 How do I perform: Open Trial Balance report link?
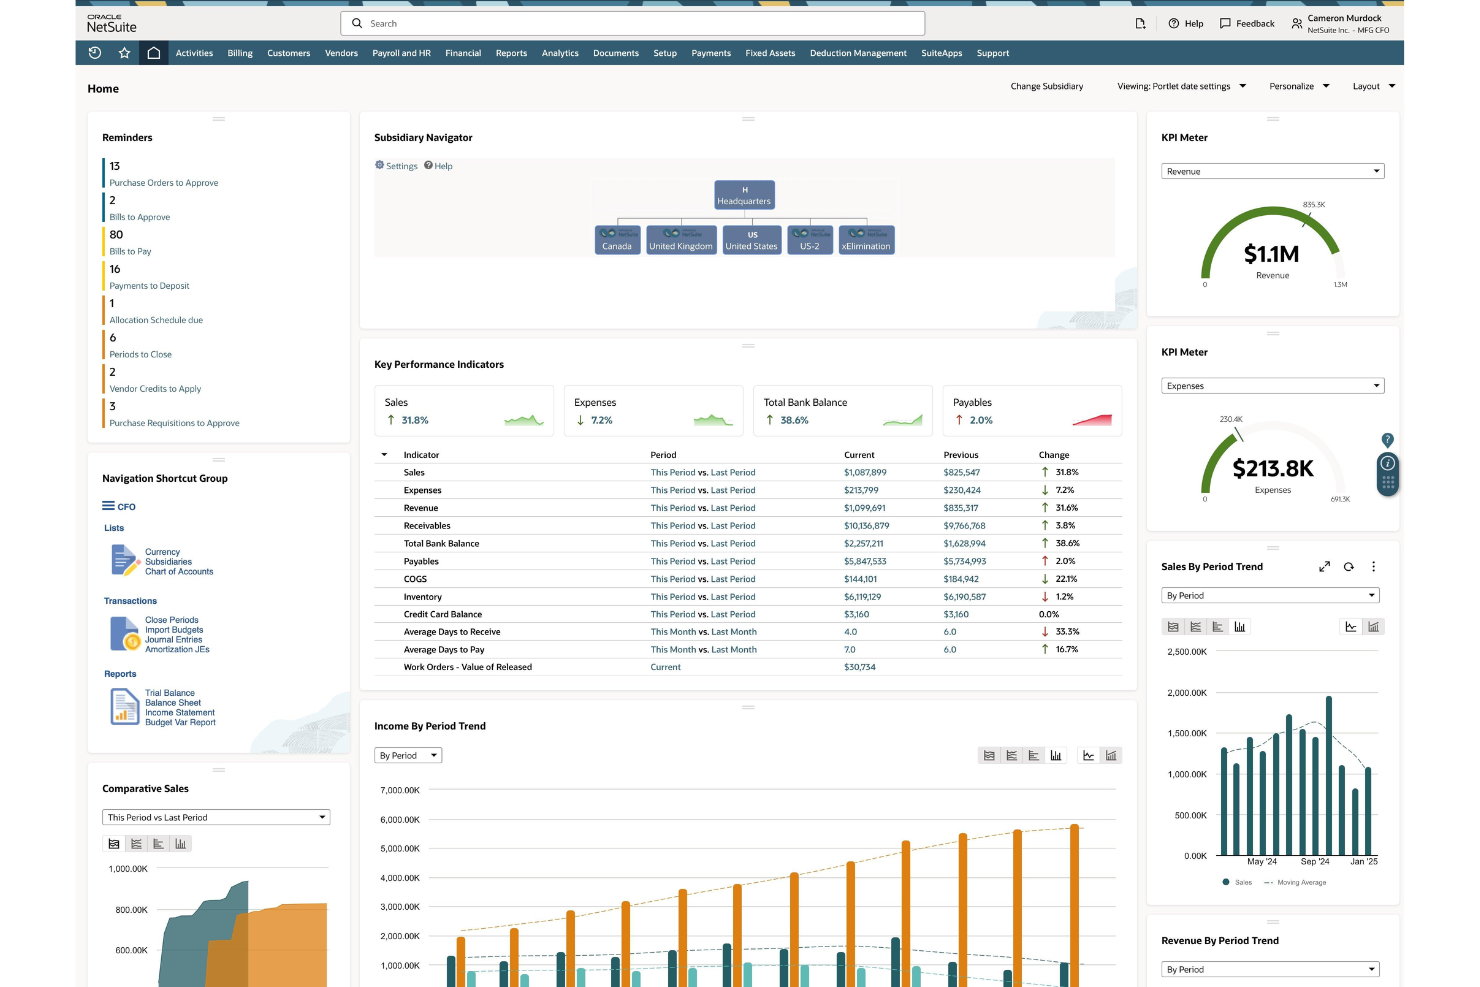click(170, 693)
